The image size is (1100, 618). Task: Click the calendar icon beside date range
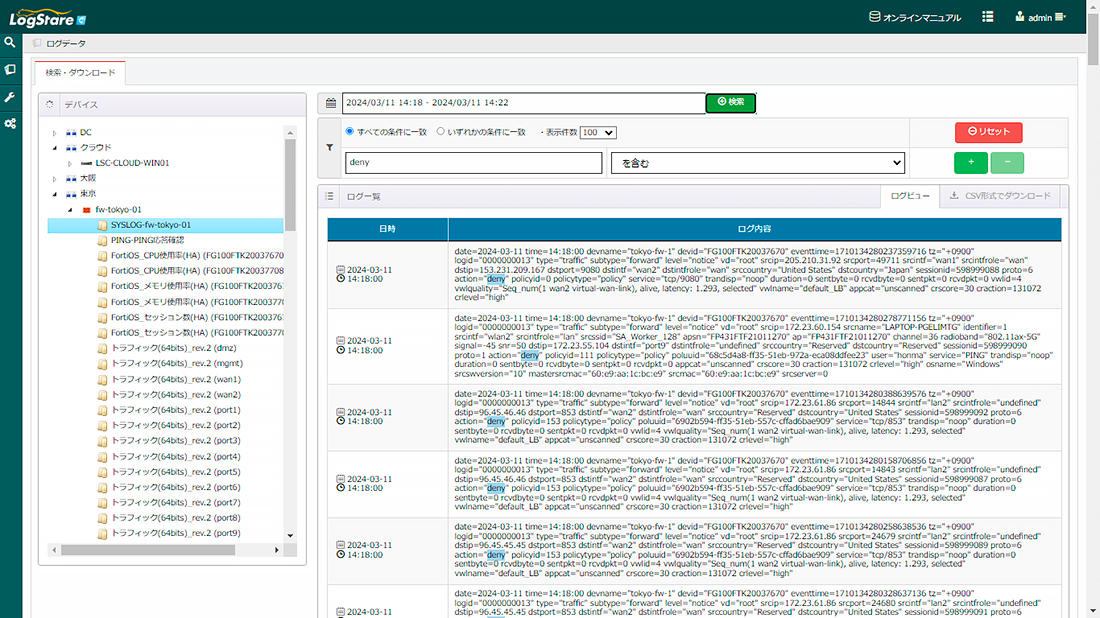(330, 103)
